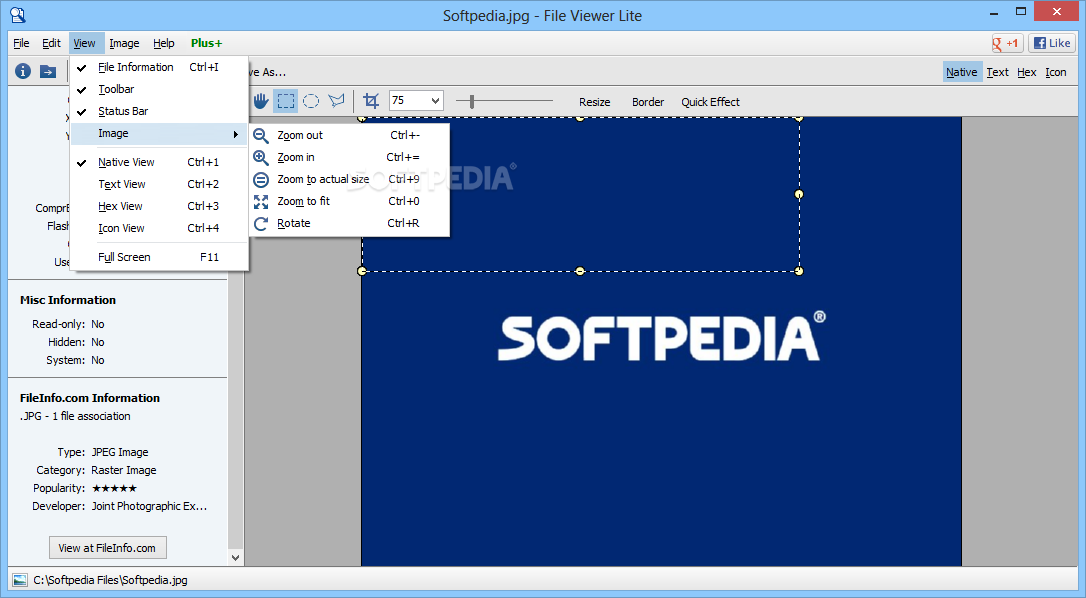Click the JPEG Image type value
The width and height of the screenshot is (1086, 598).
coord(120,452)
